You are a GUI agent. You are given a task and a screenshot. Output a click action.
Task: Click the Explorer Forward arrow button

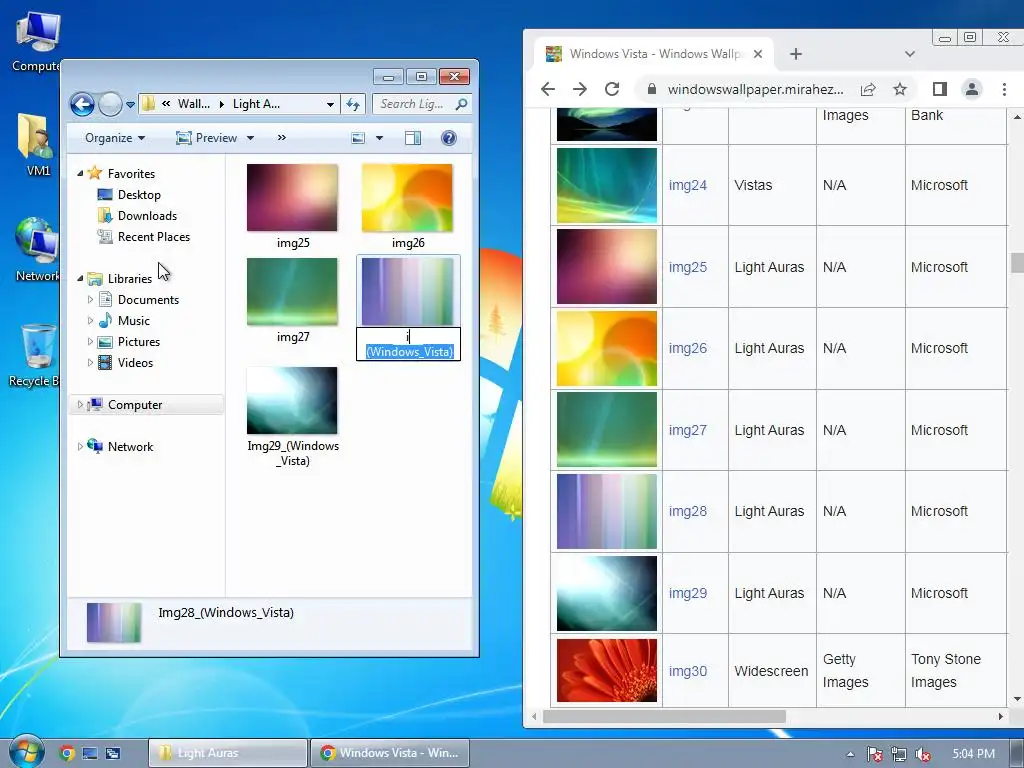[x=110, y=104]
